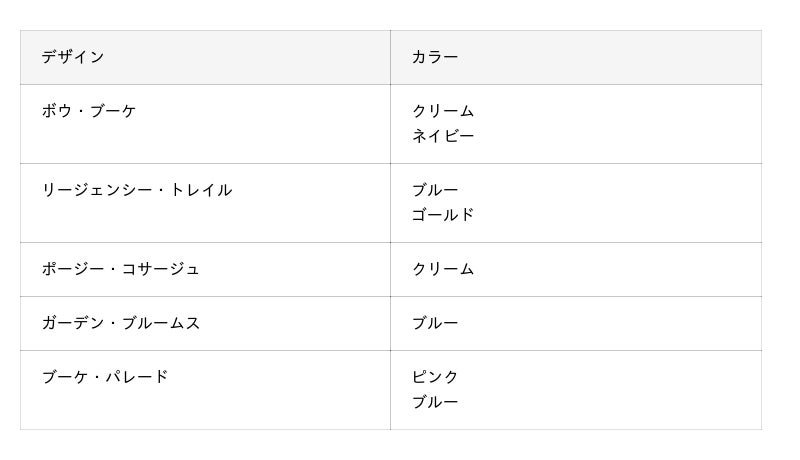Click クリーム in the ボウ・ブーケ row
The height and width of the screenshot is (460, 800).
point(443,111)
